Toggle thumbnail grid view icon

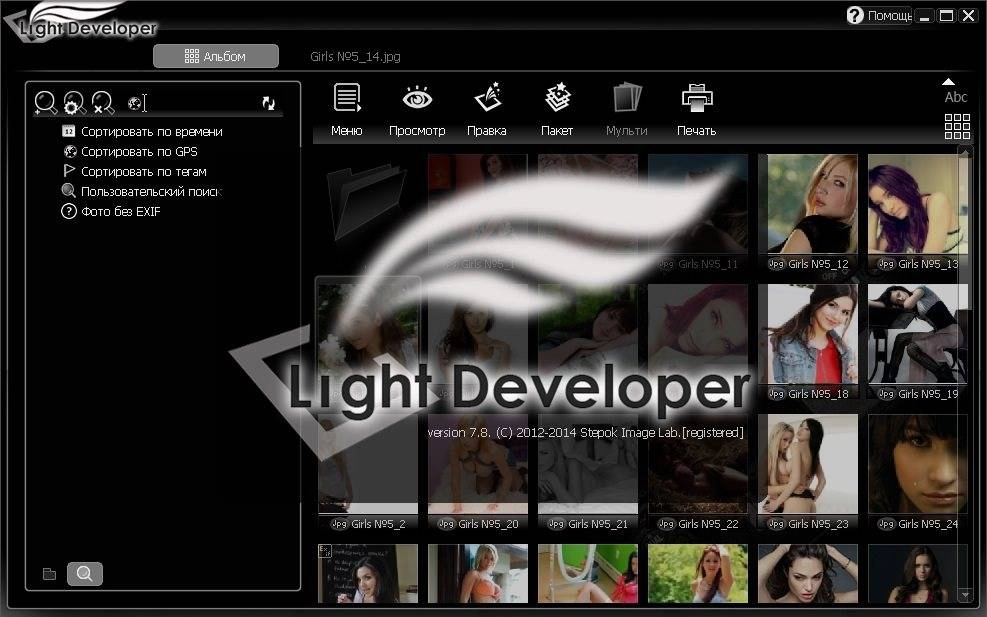click(957, 127)
